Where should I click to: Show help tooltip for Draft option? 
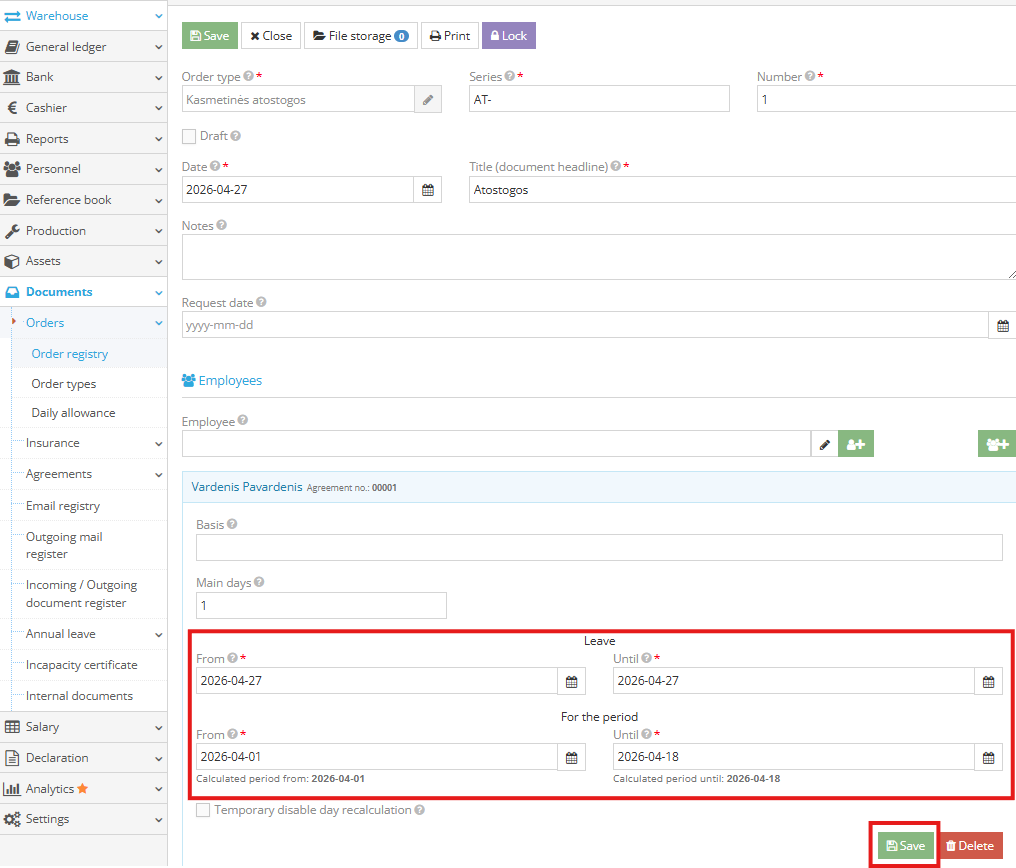(x=235, y=135)
